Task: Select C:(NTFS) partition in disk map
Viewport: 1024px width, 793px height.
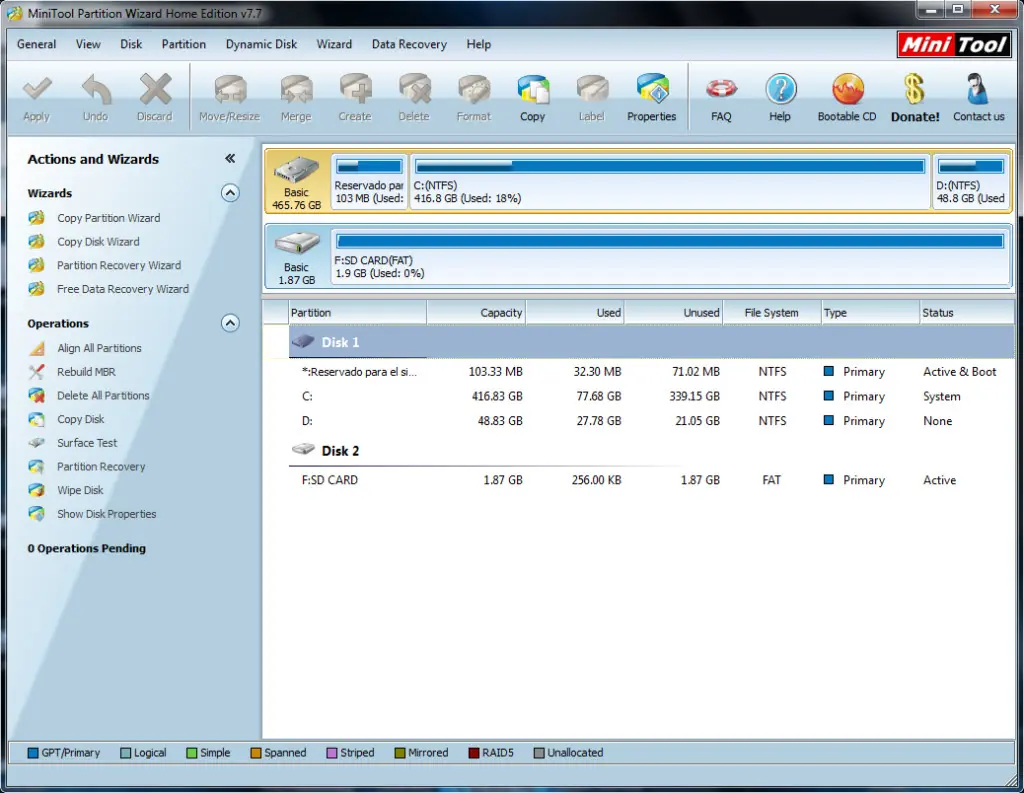Action: pos(670,181)
